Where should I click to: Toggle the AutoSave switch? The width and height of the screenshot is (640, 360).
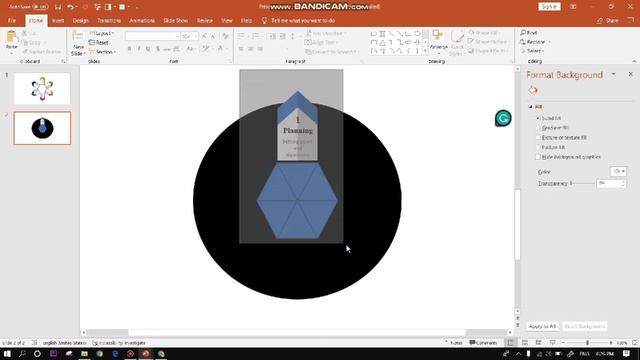(40, 7)
